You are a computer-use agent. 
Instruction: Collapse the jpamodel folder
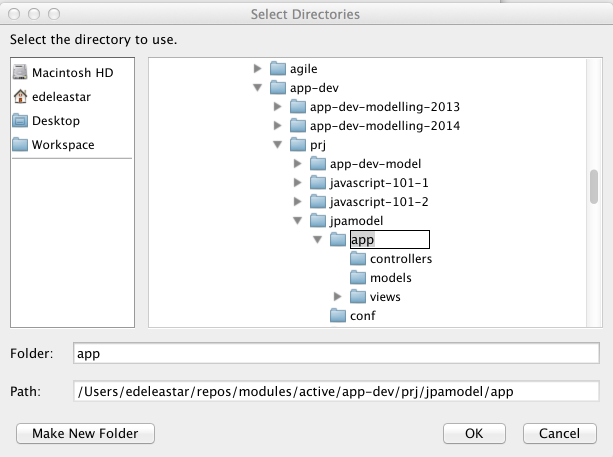tap(298, 220)
